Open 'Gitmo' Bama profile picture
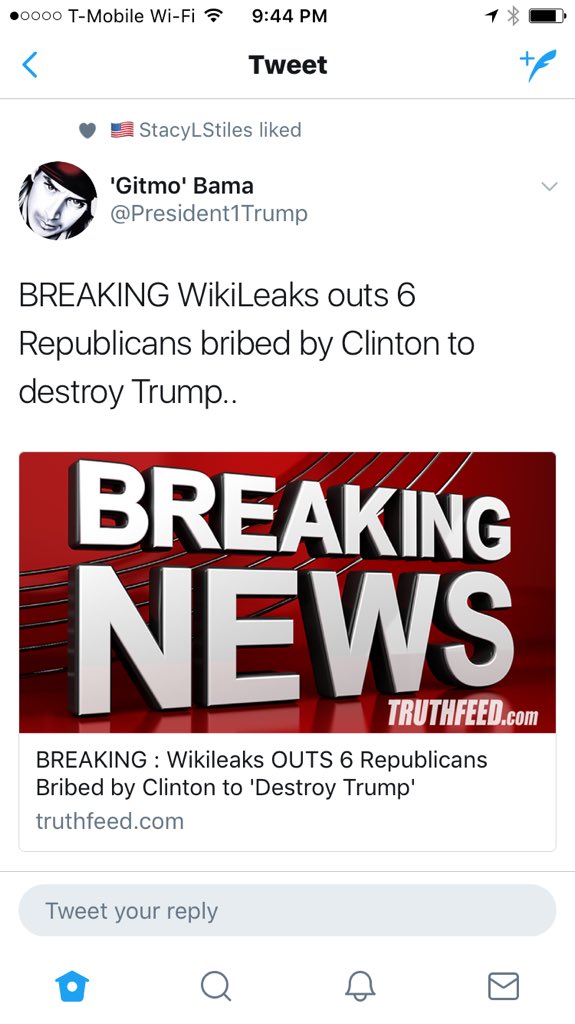 58,200
